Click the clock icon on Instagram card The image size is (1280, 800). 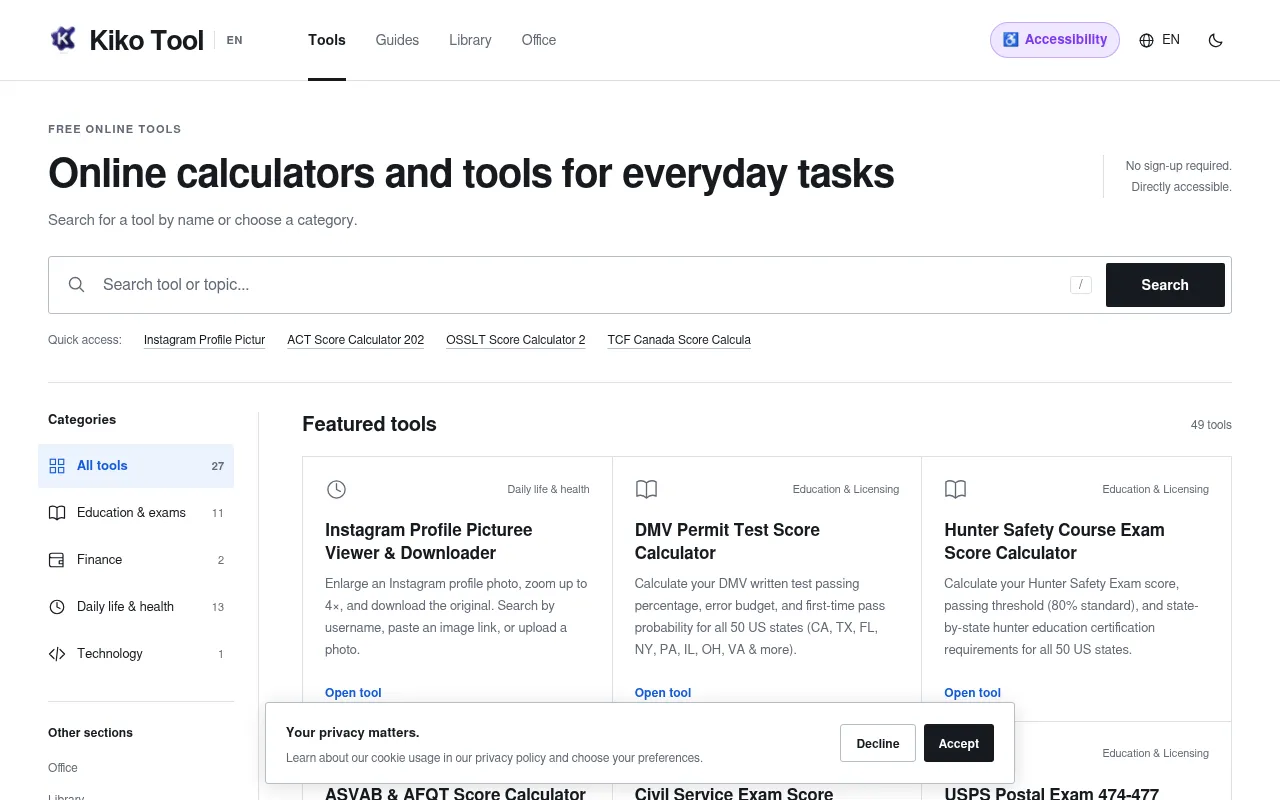point(336,489)
